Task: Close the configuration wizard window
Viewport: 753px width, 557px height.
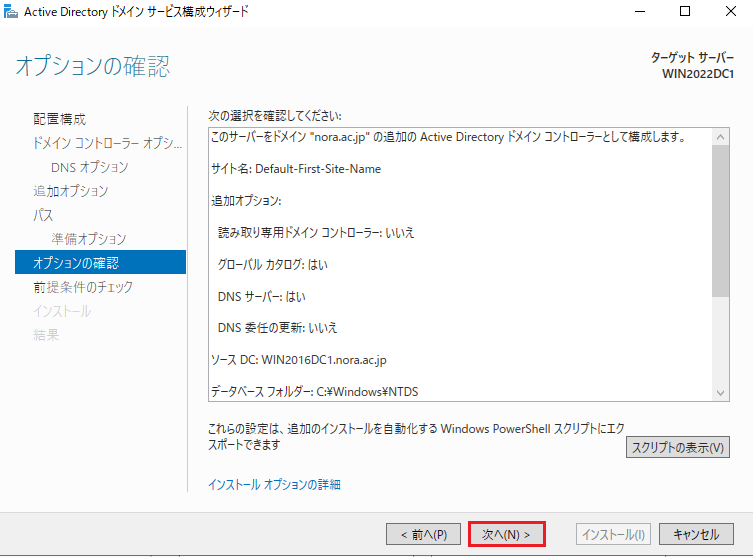Action: (731, 11)
